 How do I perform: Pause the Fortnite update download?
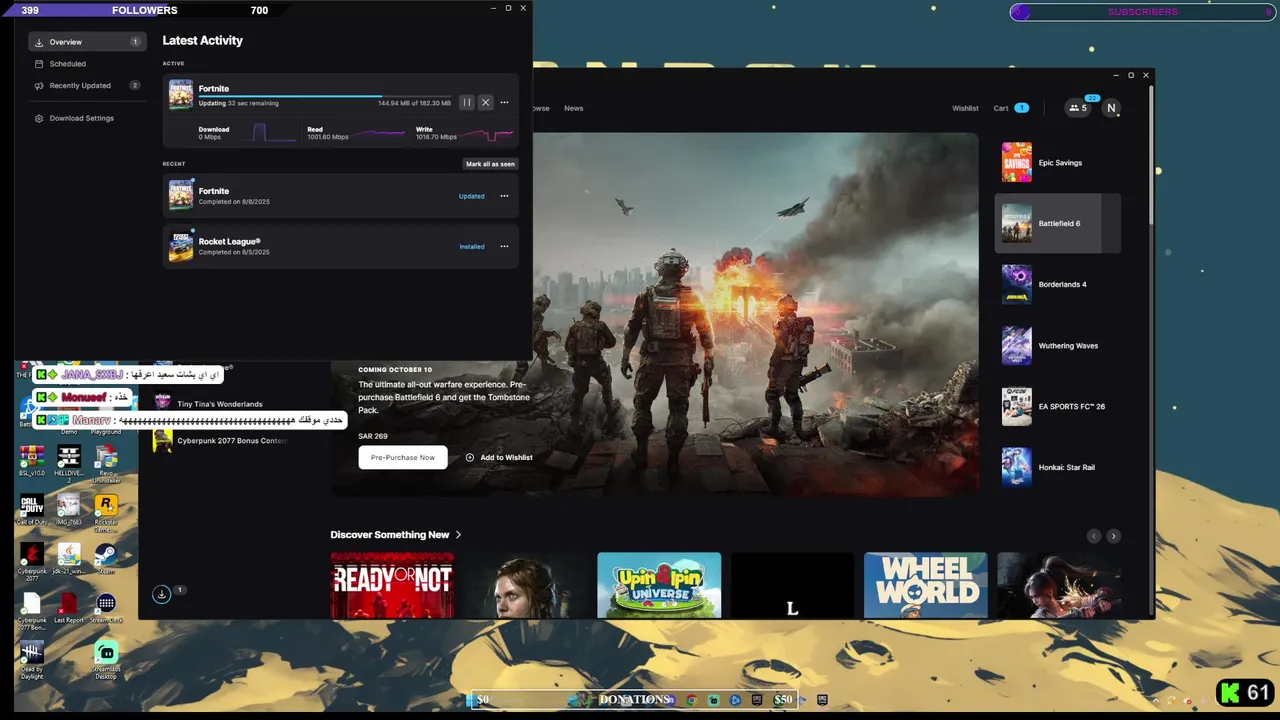pos(467,102)
